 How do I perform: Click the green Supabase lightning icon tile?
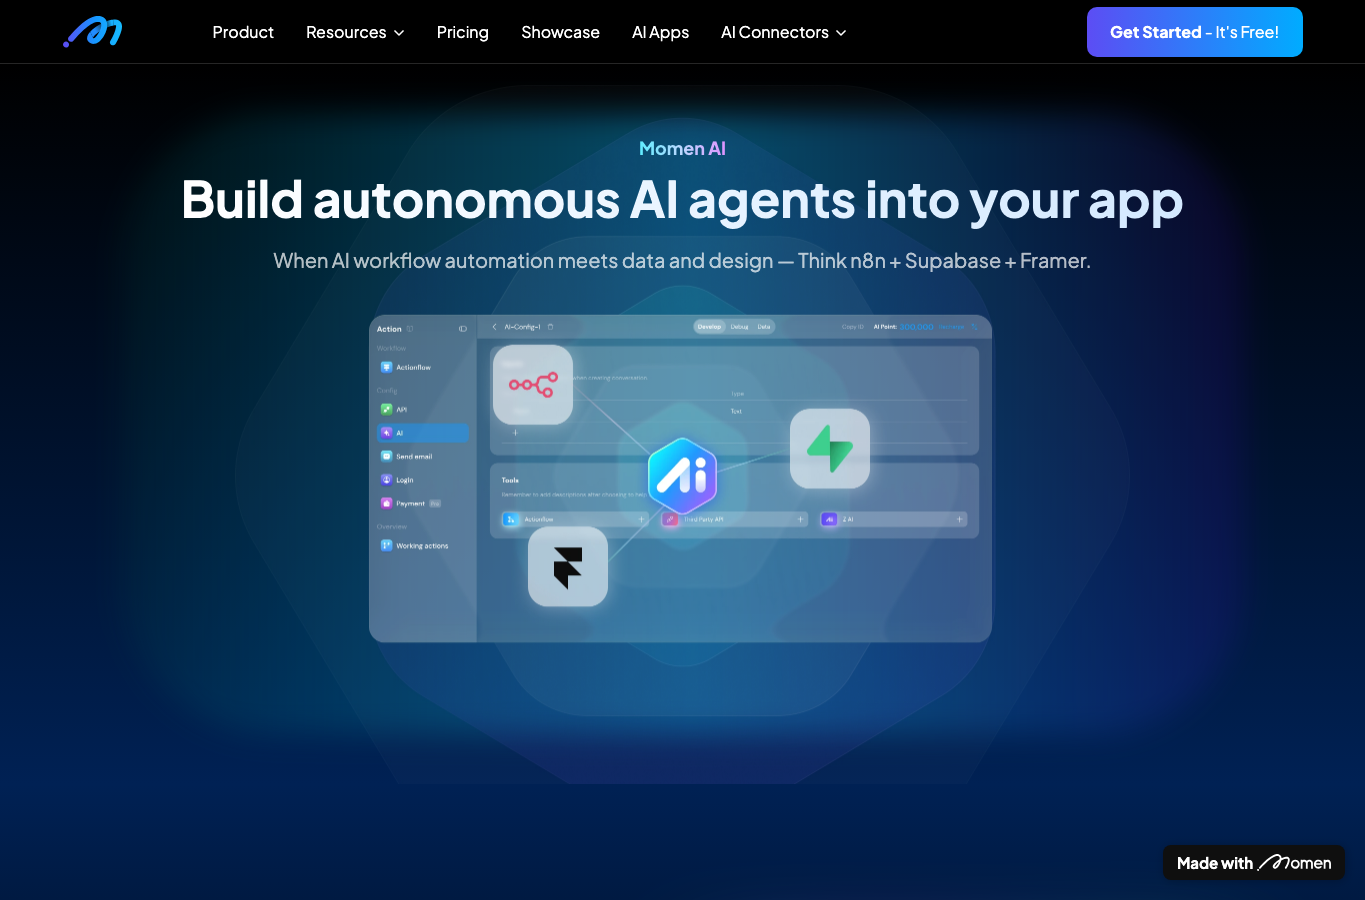point(830,449)
